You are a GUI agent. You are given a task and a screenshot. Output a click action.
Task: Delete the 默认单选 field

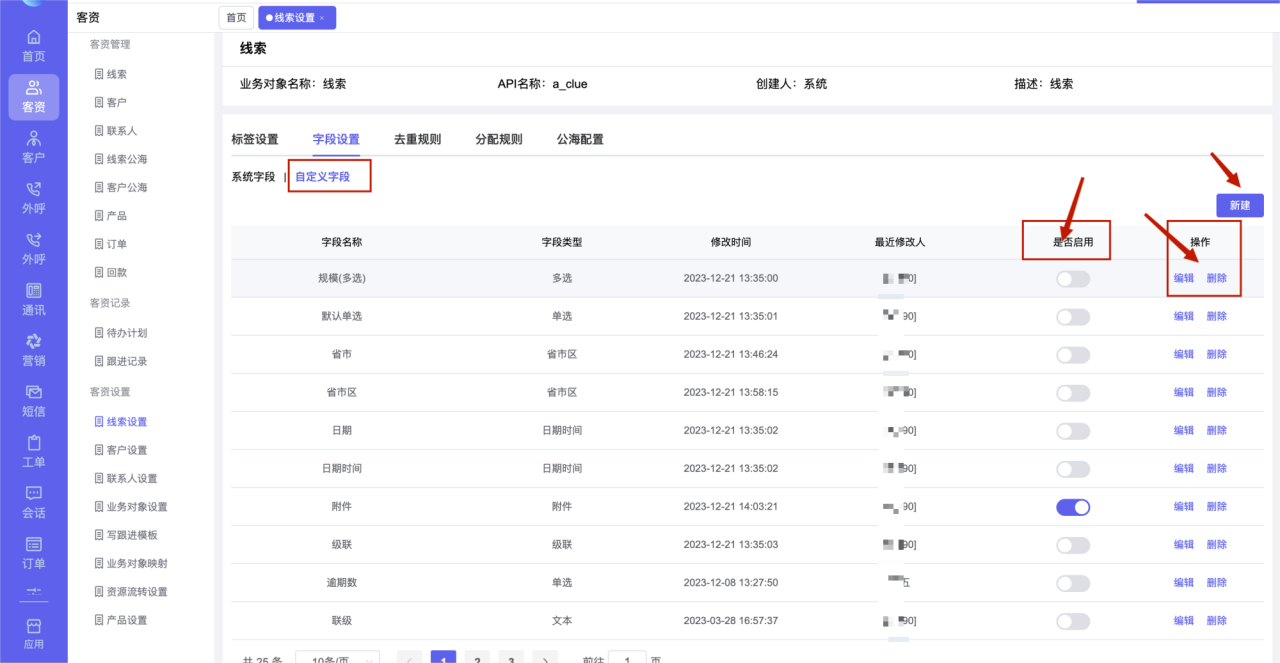1217,316
